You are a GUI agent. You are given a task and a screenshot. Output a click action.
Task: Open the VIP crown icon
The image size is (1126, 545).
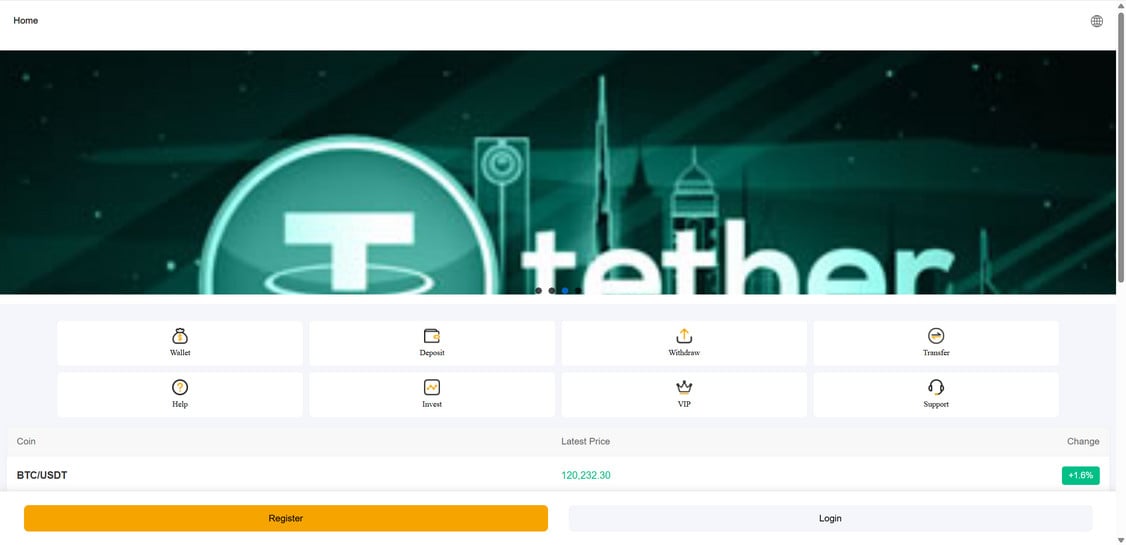tap(684, 388)
